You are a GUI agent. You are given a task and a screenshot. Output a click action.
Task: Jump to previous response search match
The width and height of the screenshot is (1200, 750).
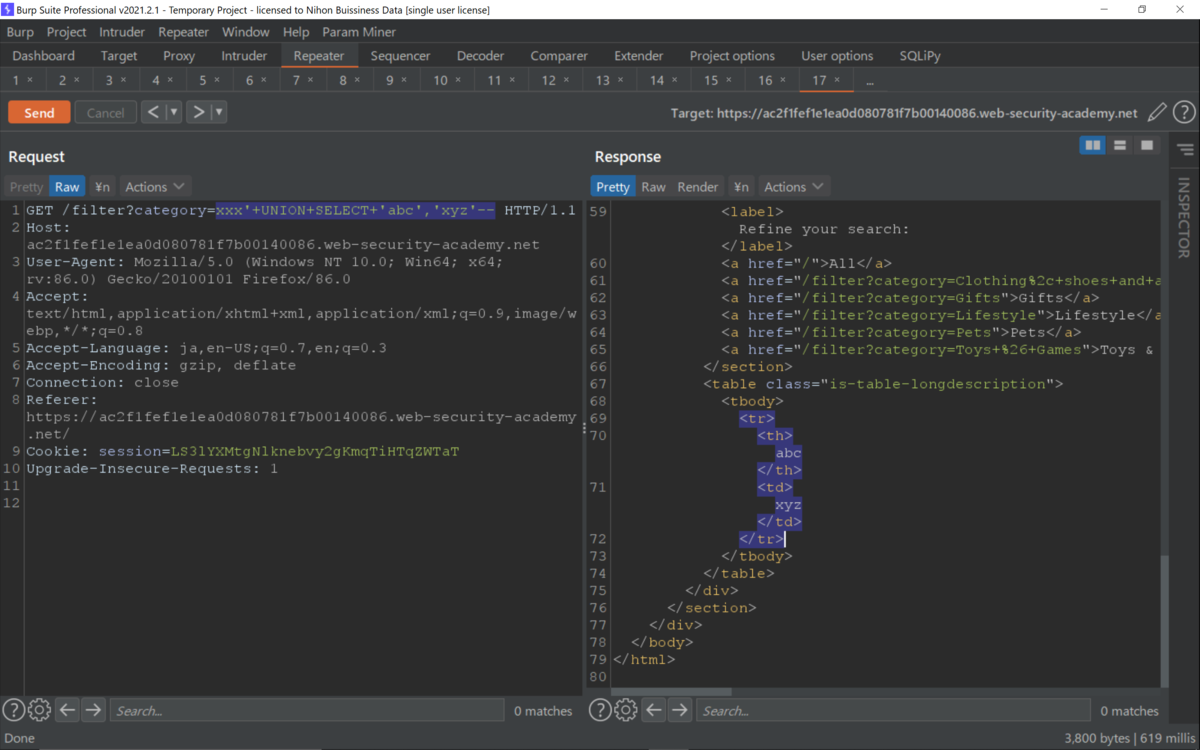[x=654, y=710]
